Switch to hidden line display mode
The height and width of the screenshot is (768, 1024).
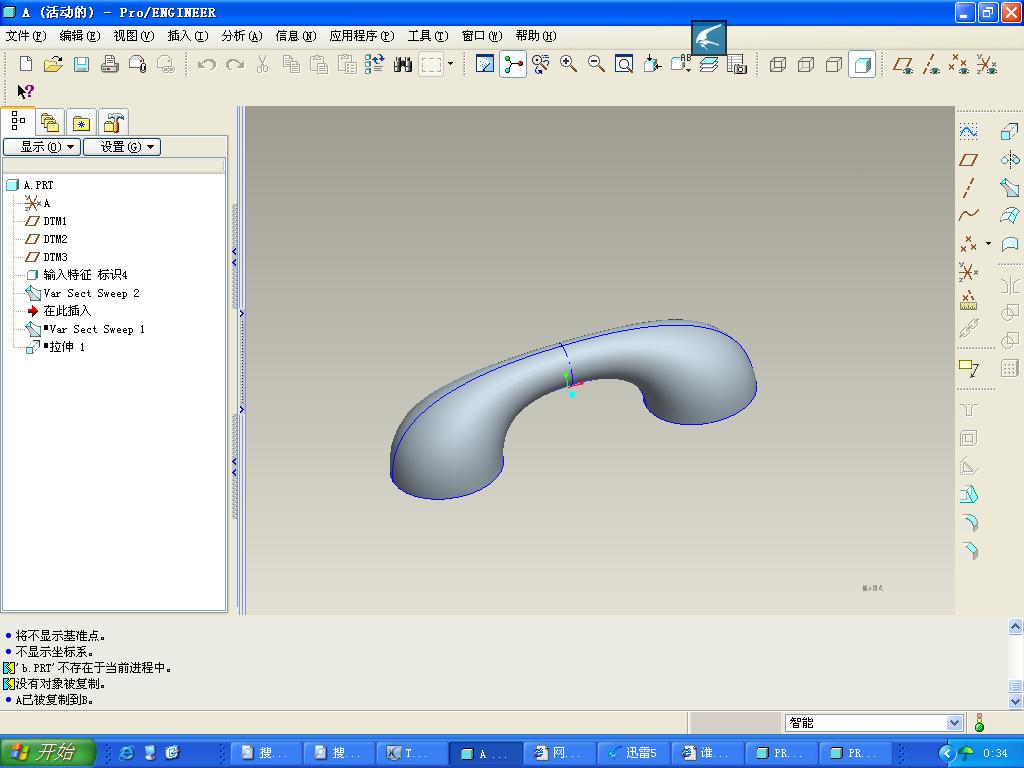(x=806, y=64)
